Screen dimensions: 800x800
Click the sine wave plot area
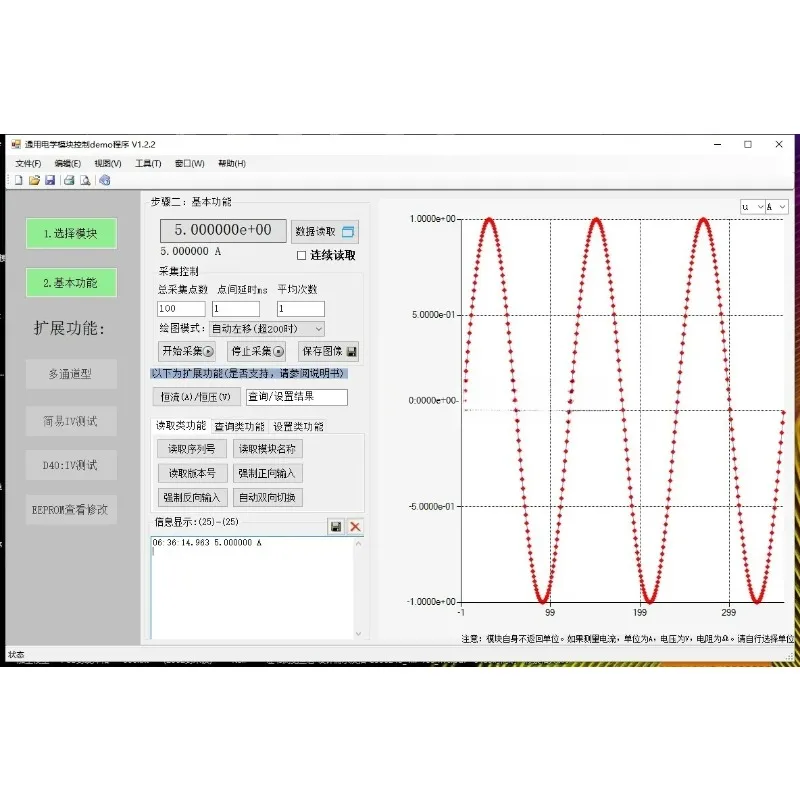coord(622,411)
